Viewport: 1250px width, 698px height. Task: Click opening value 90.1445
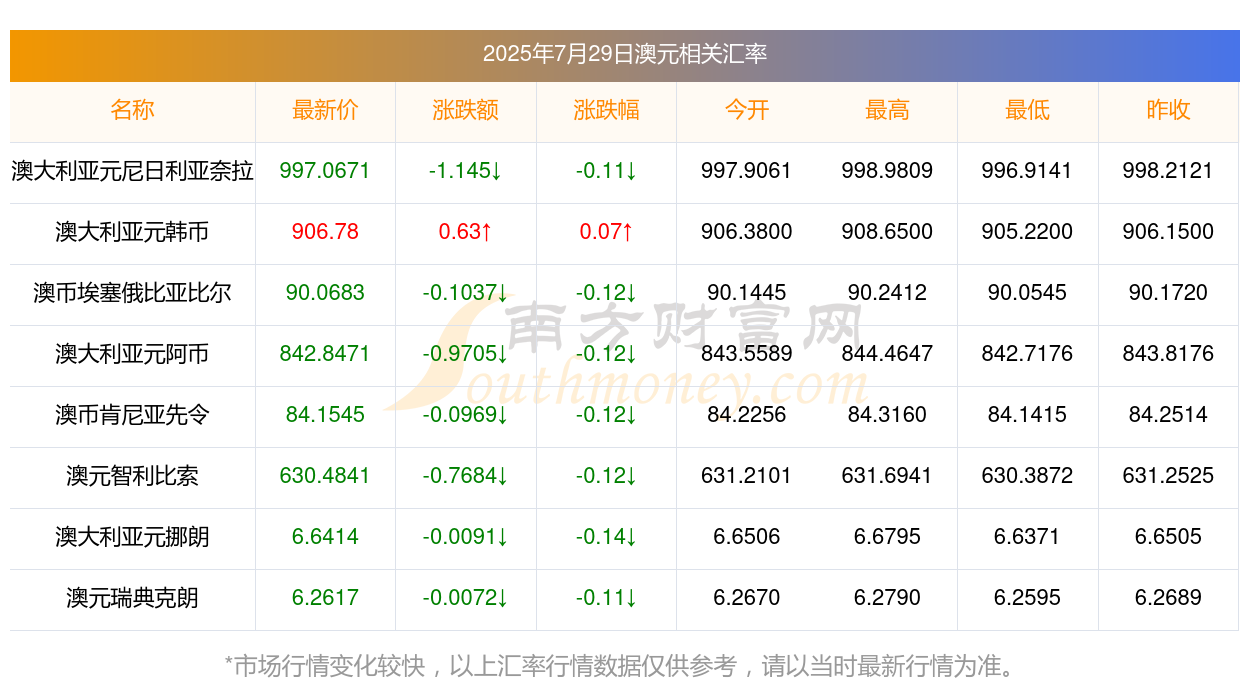747,293
